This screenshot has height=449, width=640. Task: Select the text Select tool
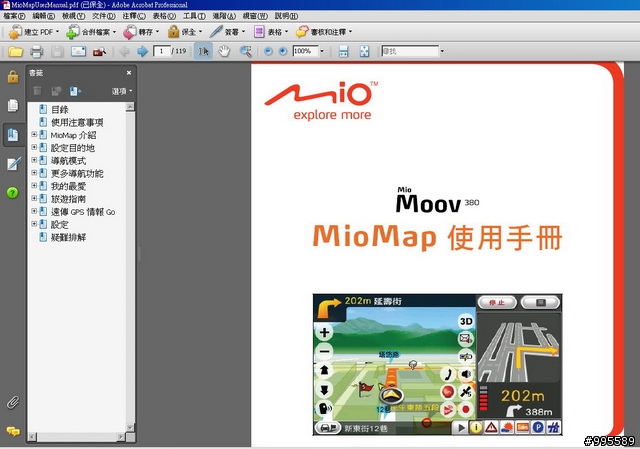tap(203, 51)
